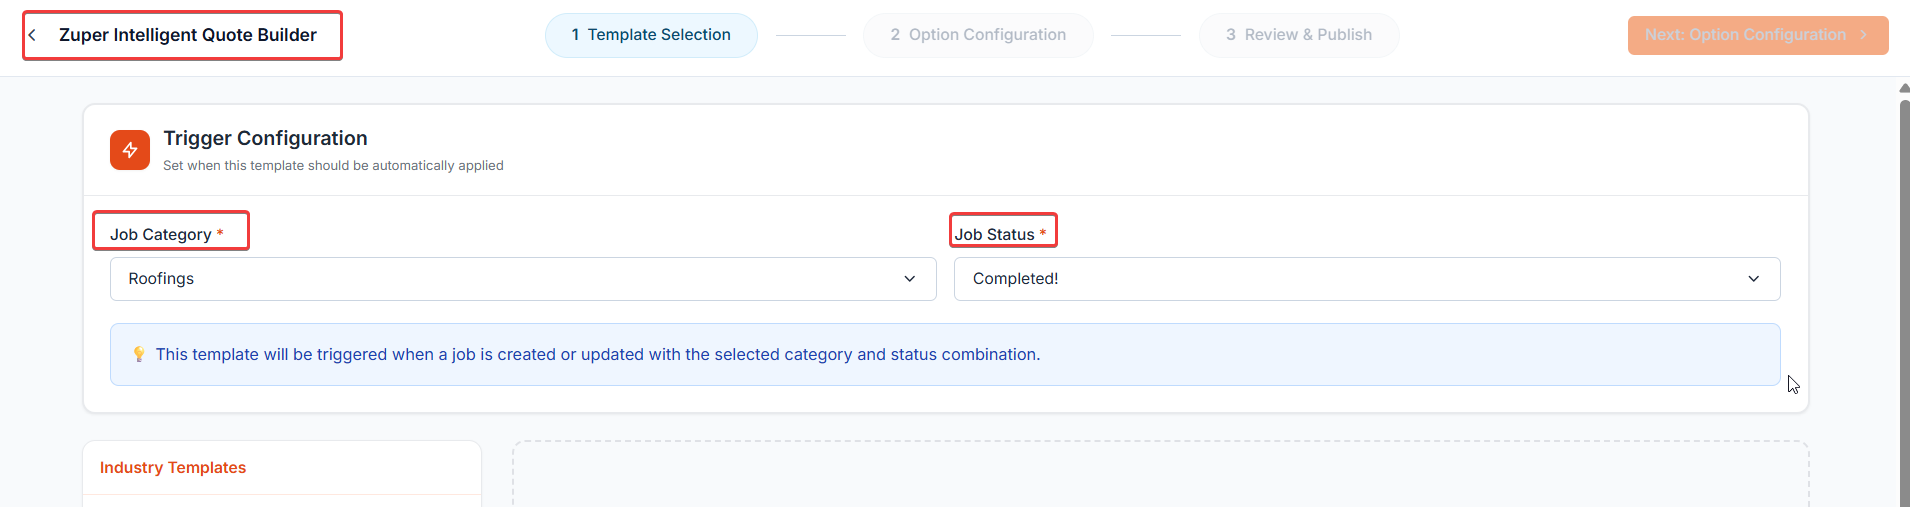Click the lightbulb hint icon
The image size is (1910, 507).
139,354
